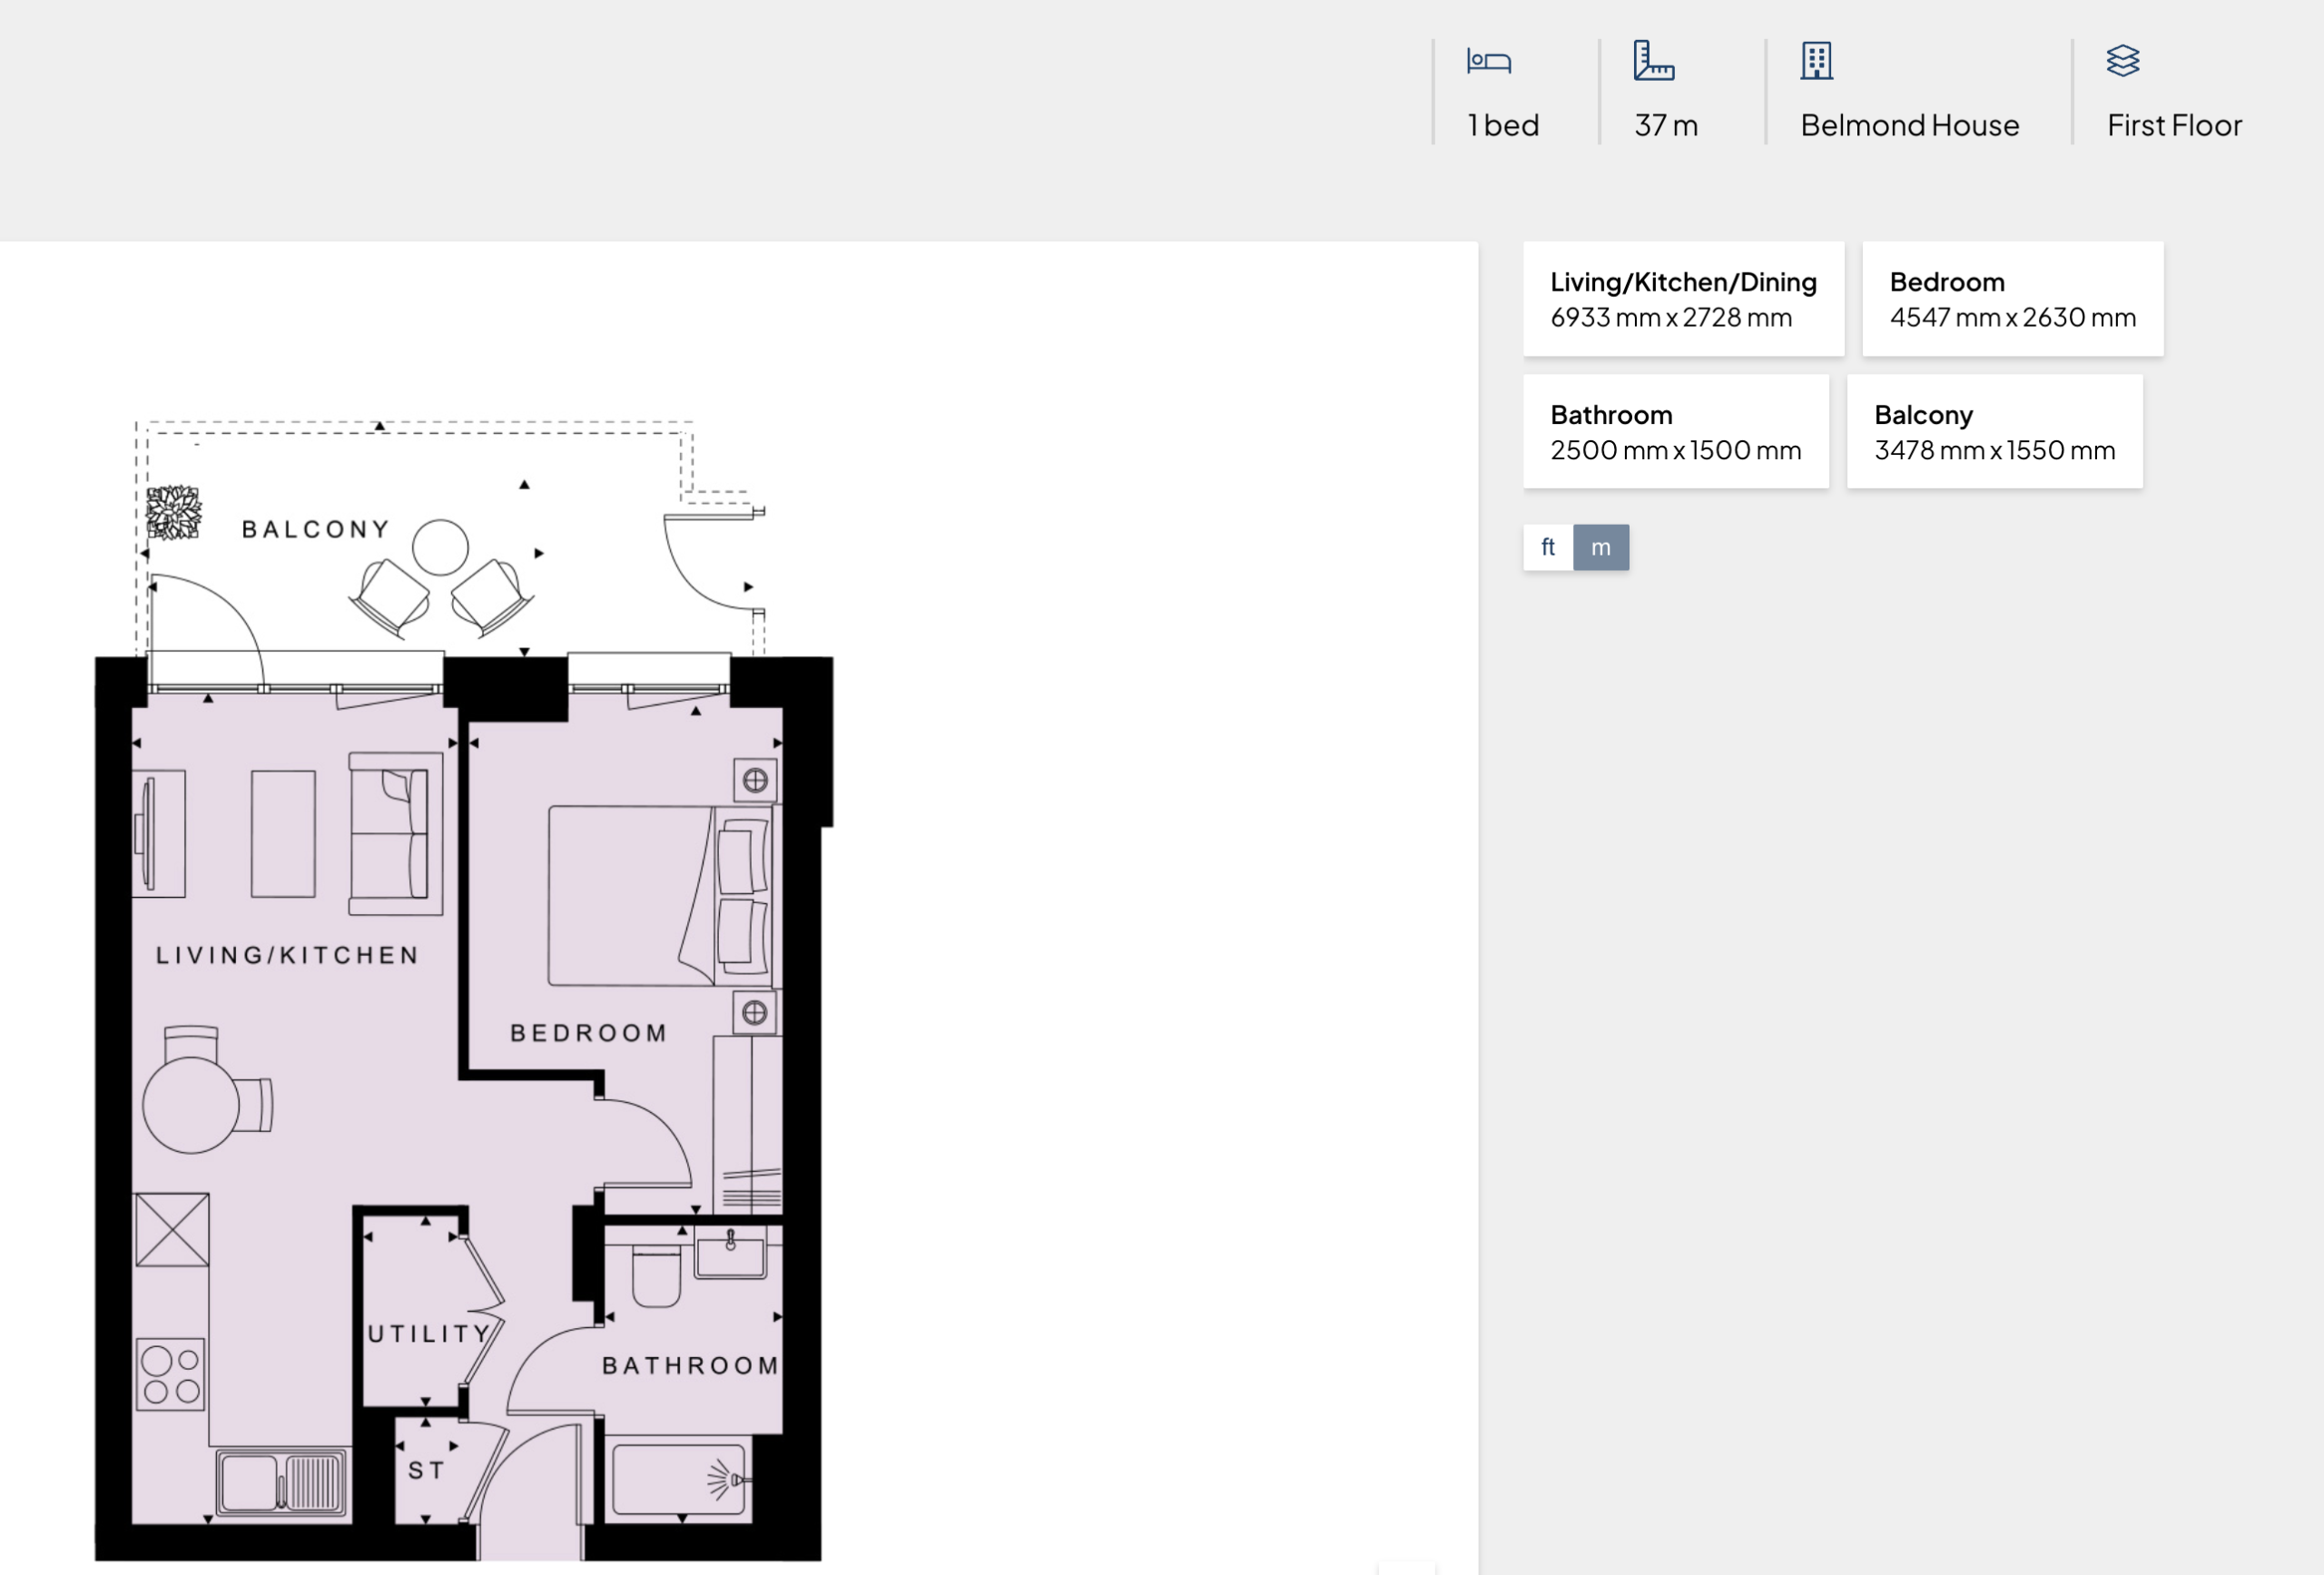Click the BEDROOM label on floorplan
Image resolution: width=2324 pixels, height=1575 pixels.
pos(588,1033)
